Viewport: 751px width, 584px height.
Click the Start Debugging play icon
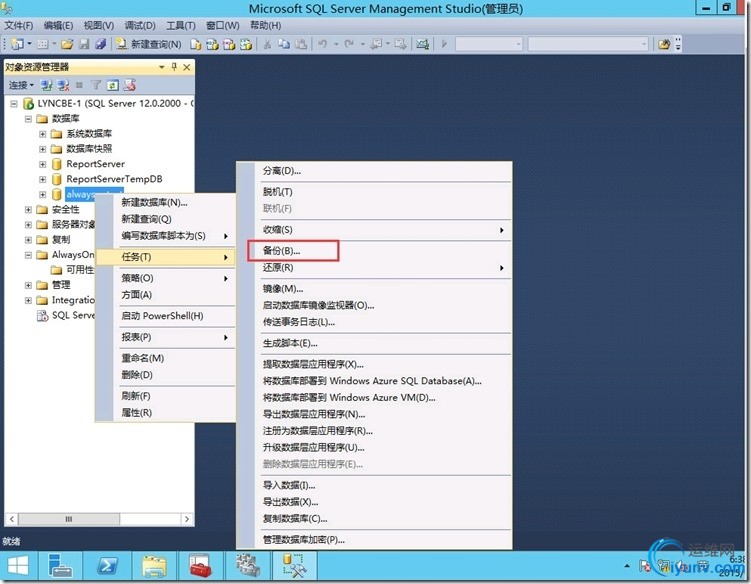point(444,44)
